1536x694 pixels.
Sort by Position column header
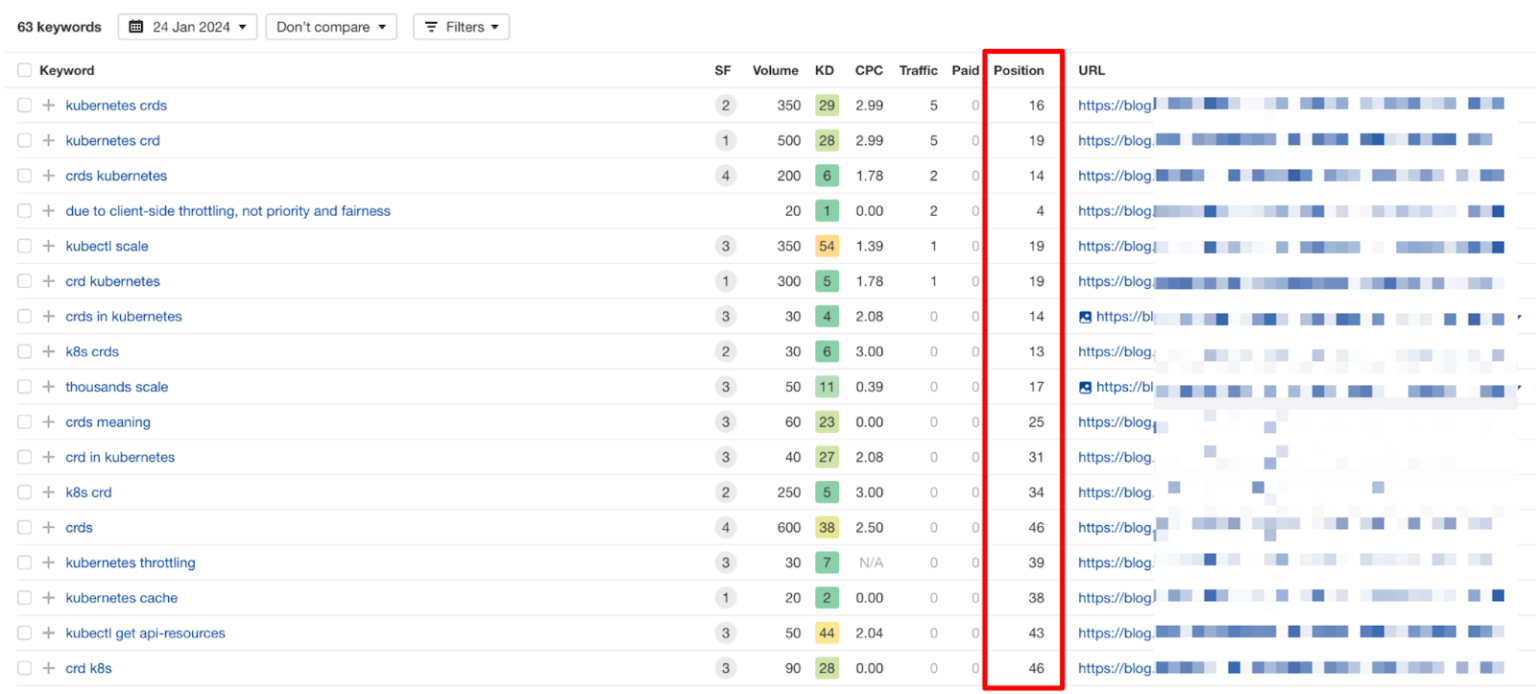click(1019, 70)
